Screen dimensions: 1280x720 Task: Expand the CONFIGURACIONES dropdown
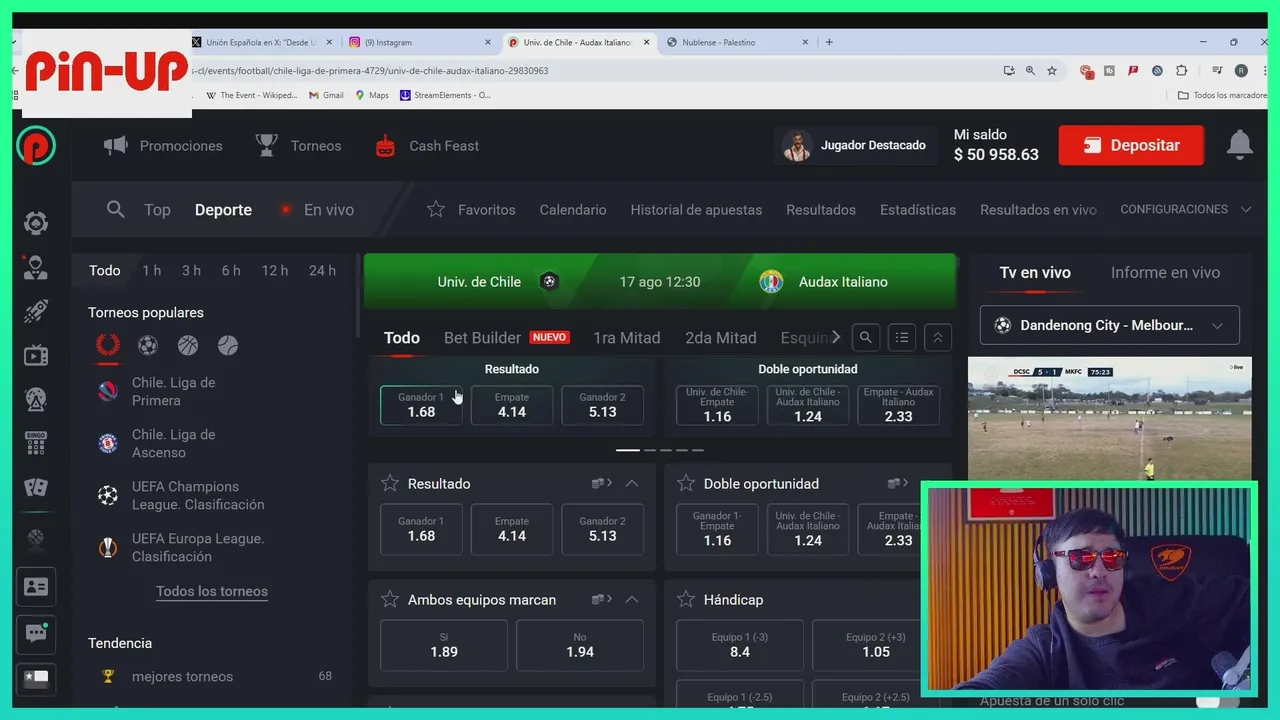coord(1186,209)
